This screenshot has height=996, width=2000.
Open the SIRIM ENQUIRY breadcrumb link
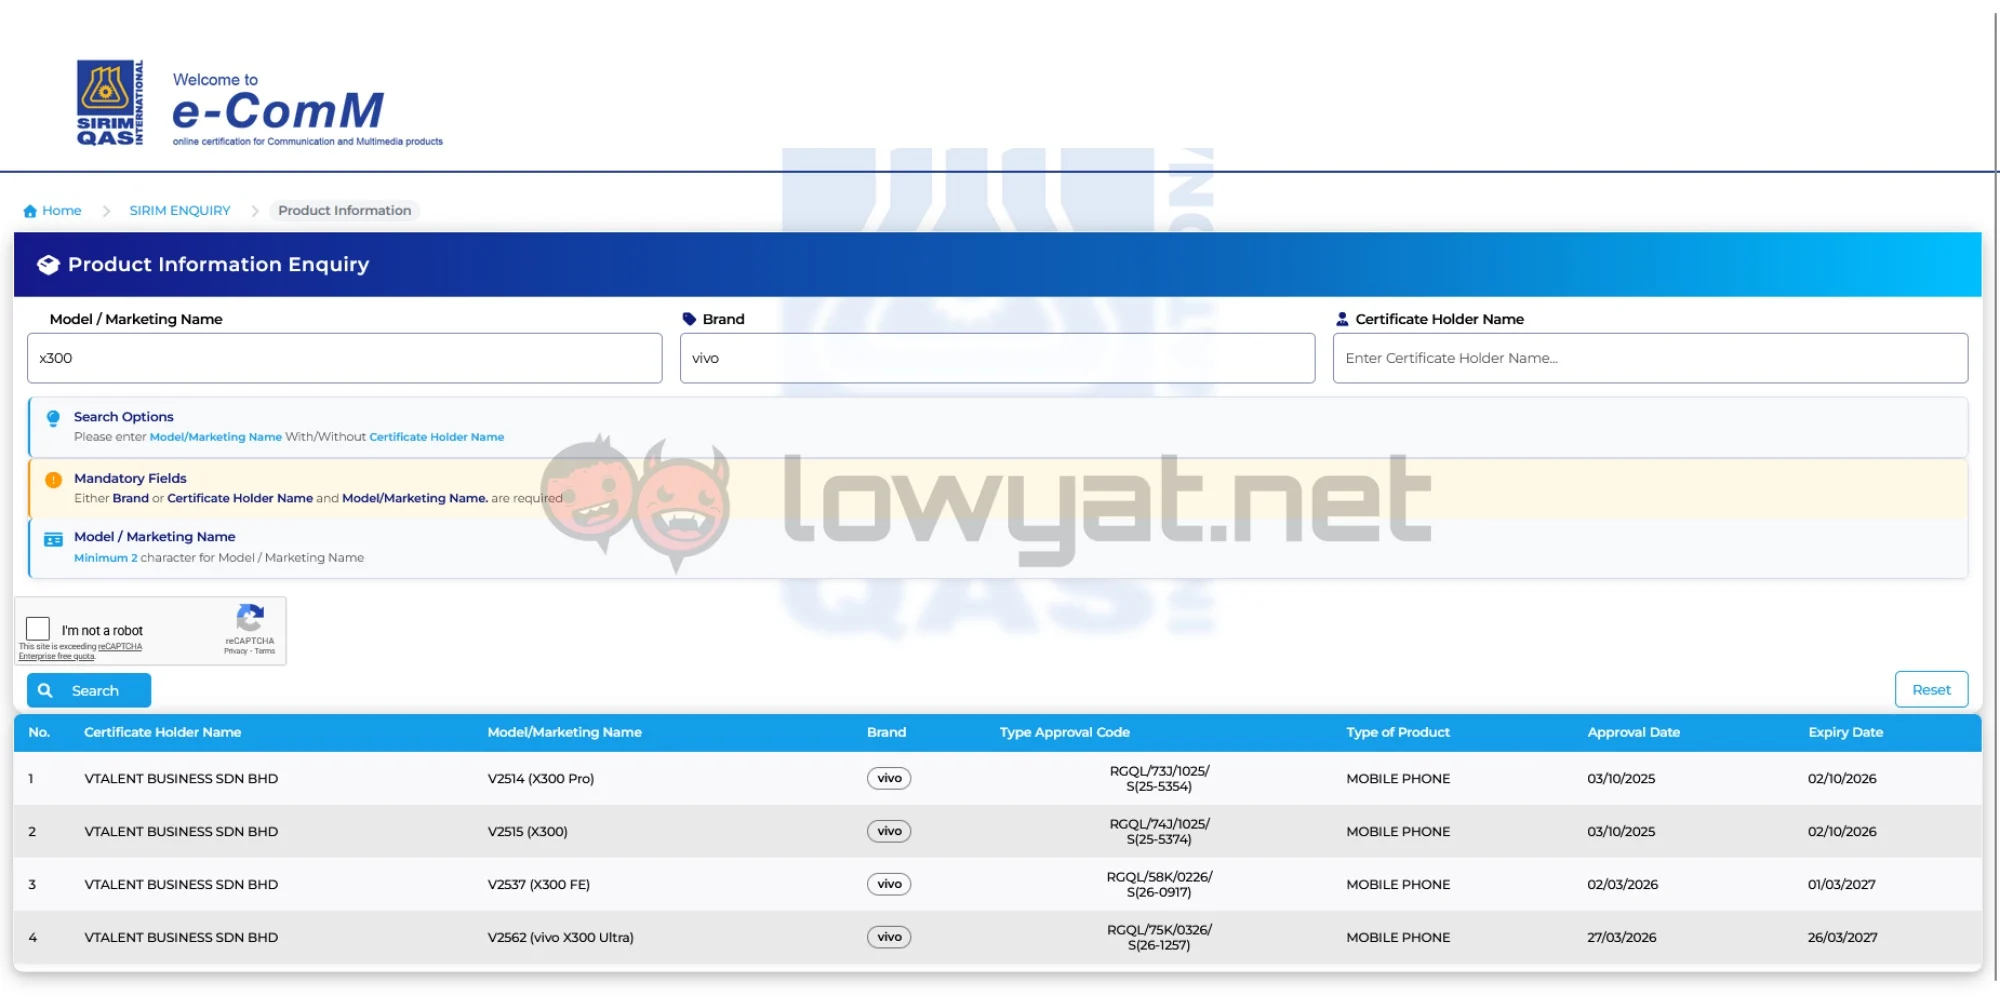(x=179, y=211)
